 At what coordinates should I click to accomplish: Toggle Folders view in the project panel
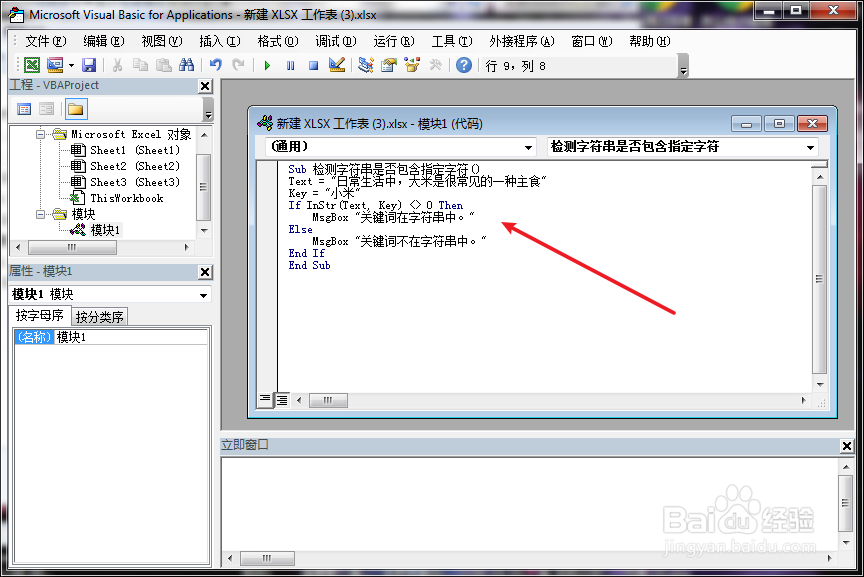coord(76,109)
